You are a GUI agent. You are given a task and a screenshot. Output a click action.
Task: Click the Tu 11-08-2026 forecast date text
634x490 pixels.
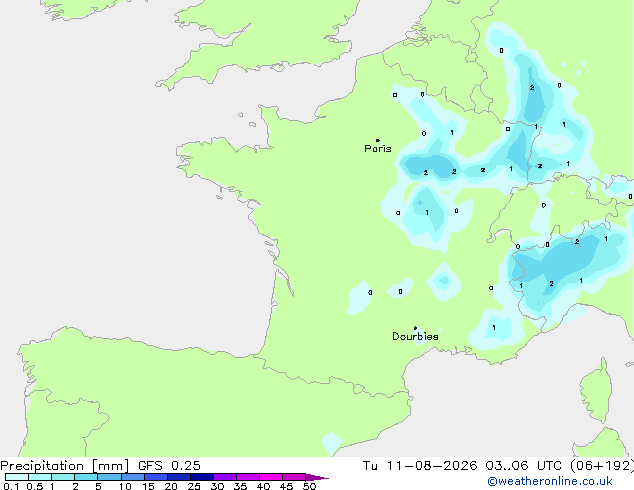click(x=420, y=466)
